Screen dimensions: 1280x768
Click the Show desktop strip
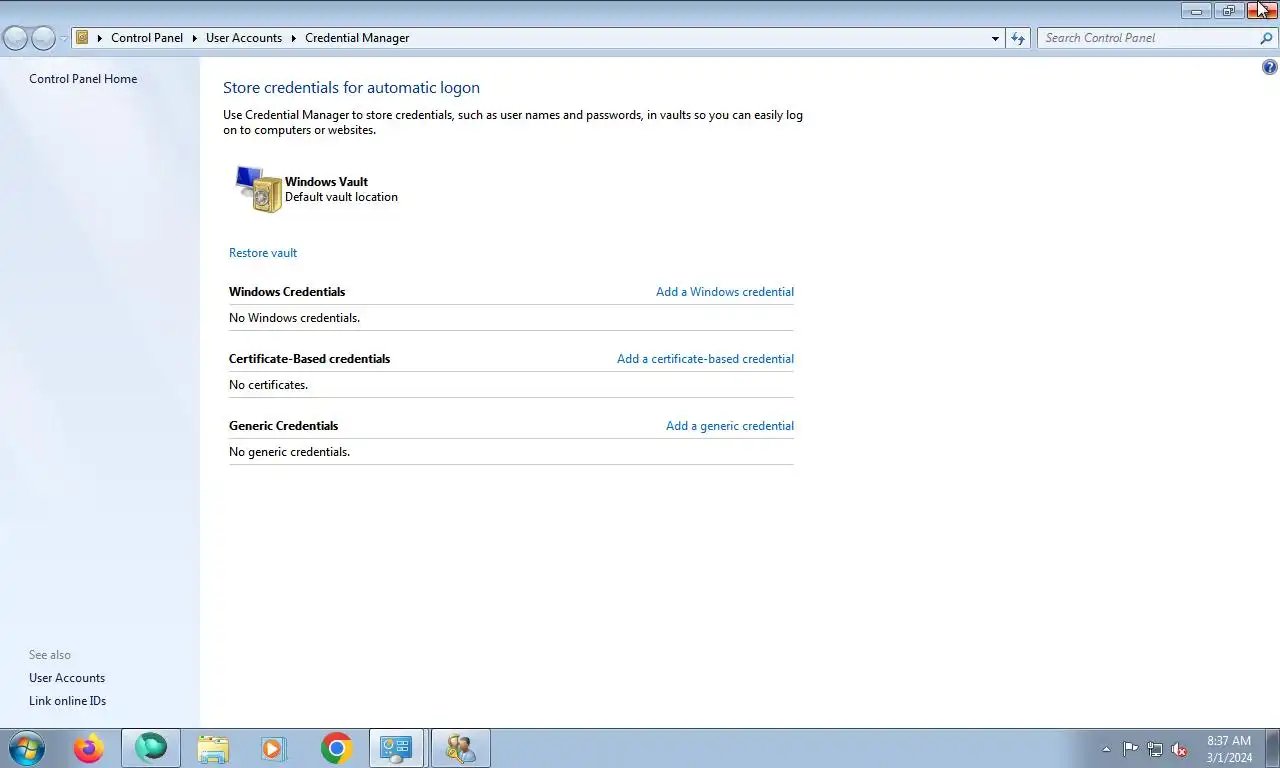pos(1273,748)
